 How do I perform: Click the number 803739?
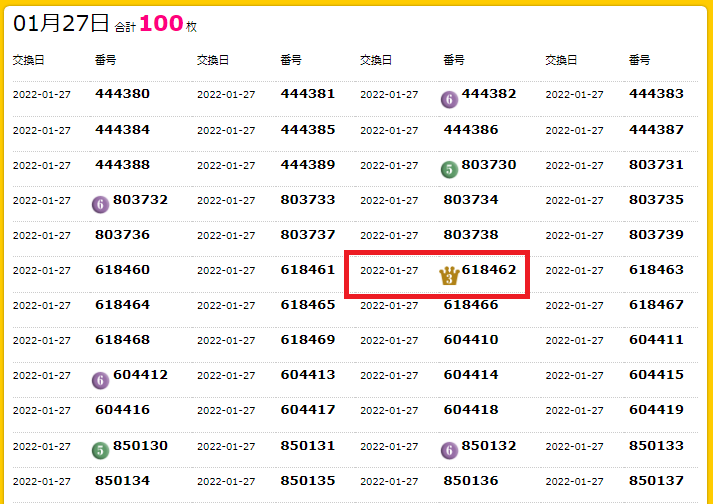point(656,234)
